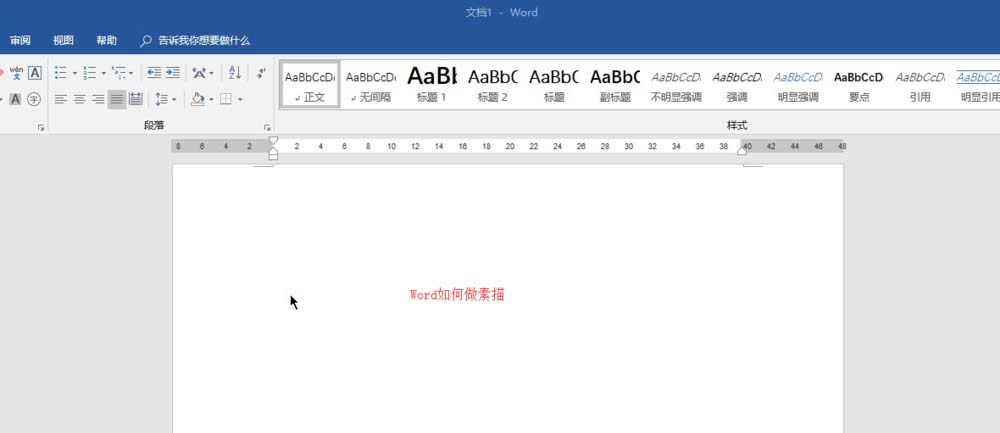This screenshot has width=1000, height=433.
Task: Click the right indent ruler marker
Action: click(x=742, y=150)
